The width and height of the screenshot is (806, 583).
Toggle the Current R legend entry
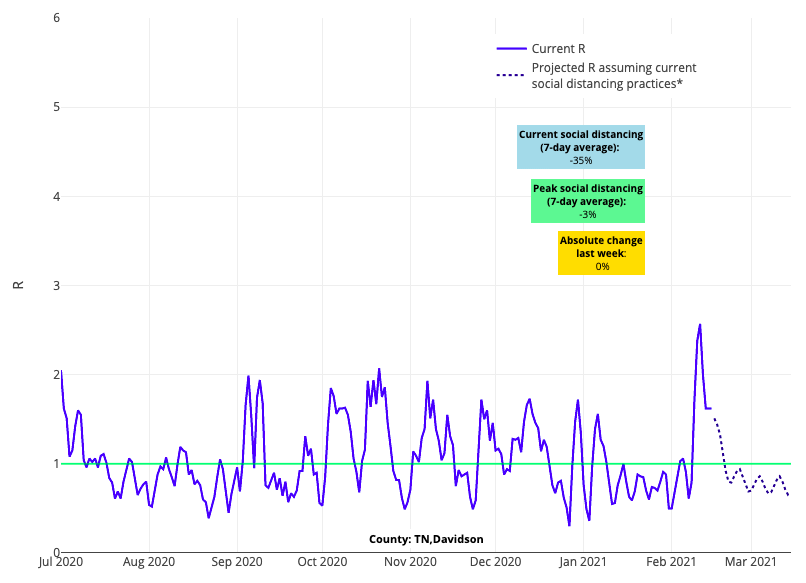pyautogui.click(x=558, y=48)
